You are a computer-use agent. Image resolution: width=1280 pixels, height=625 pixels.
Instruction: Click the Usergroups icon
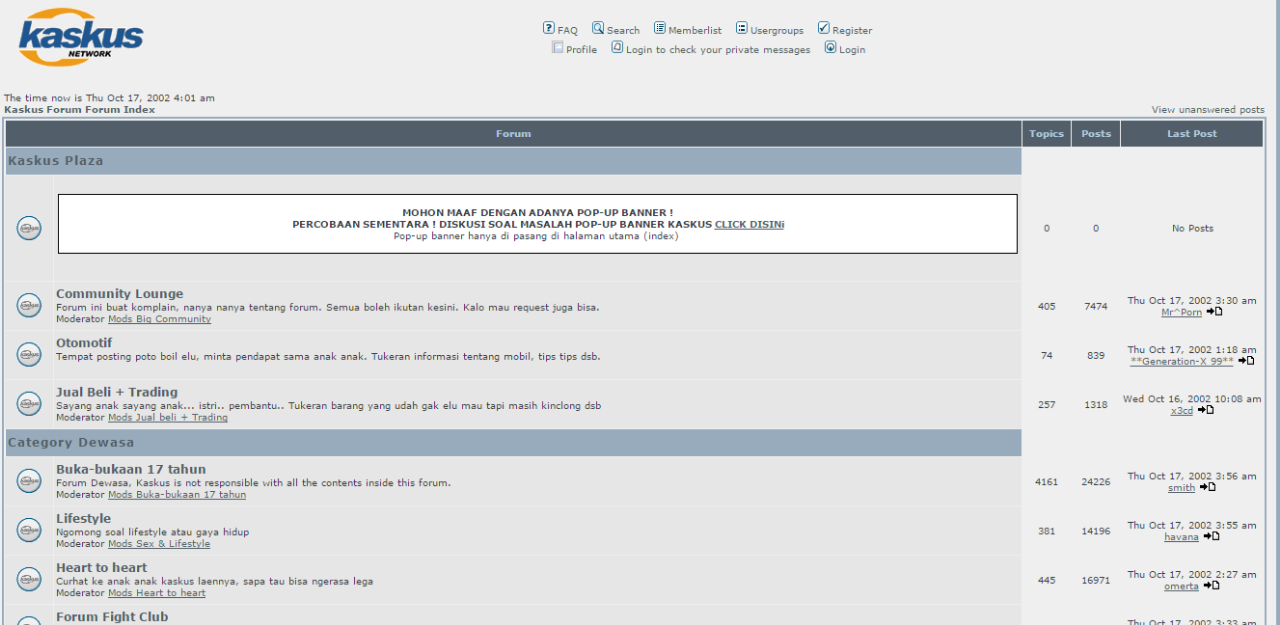[742, 28]
